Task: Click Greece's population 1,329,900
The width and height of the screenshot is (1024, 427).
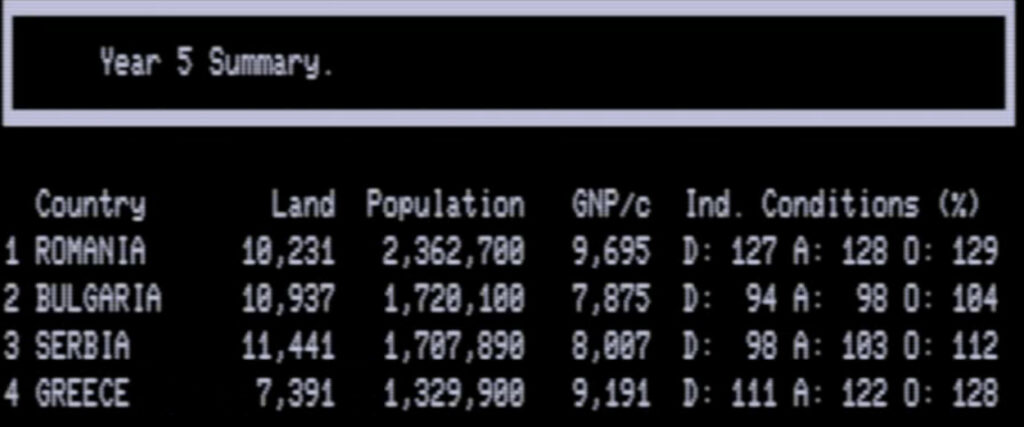Action: tap(454, 394)
